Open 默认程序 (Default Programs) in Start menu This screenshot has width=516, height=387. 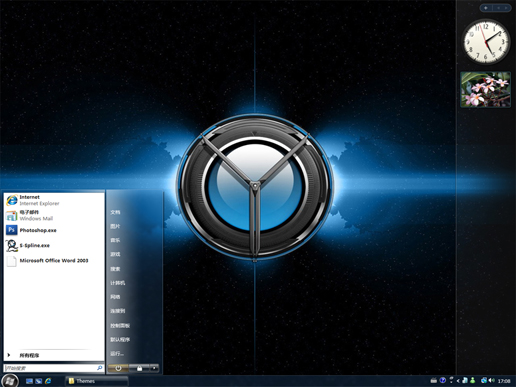[x=120, y=339]
